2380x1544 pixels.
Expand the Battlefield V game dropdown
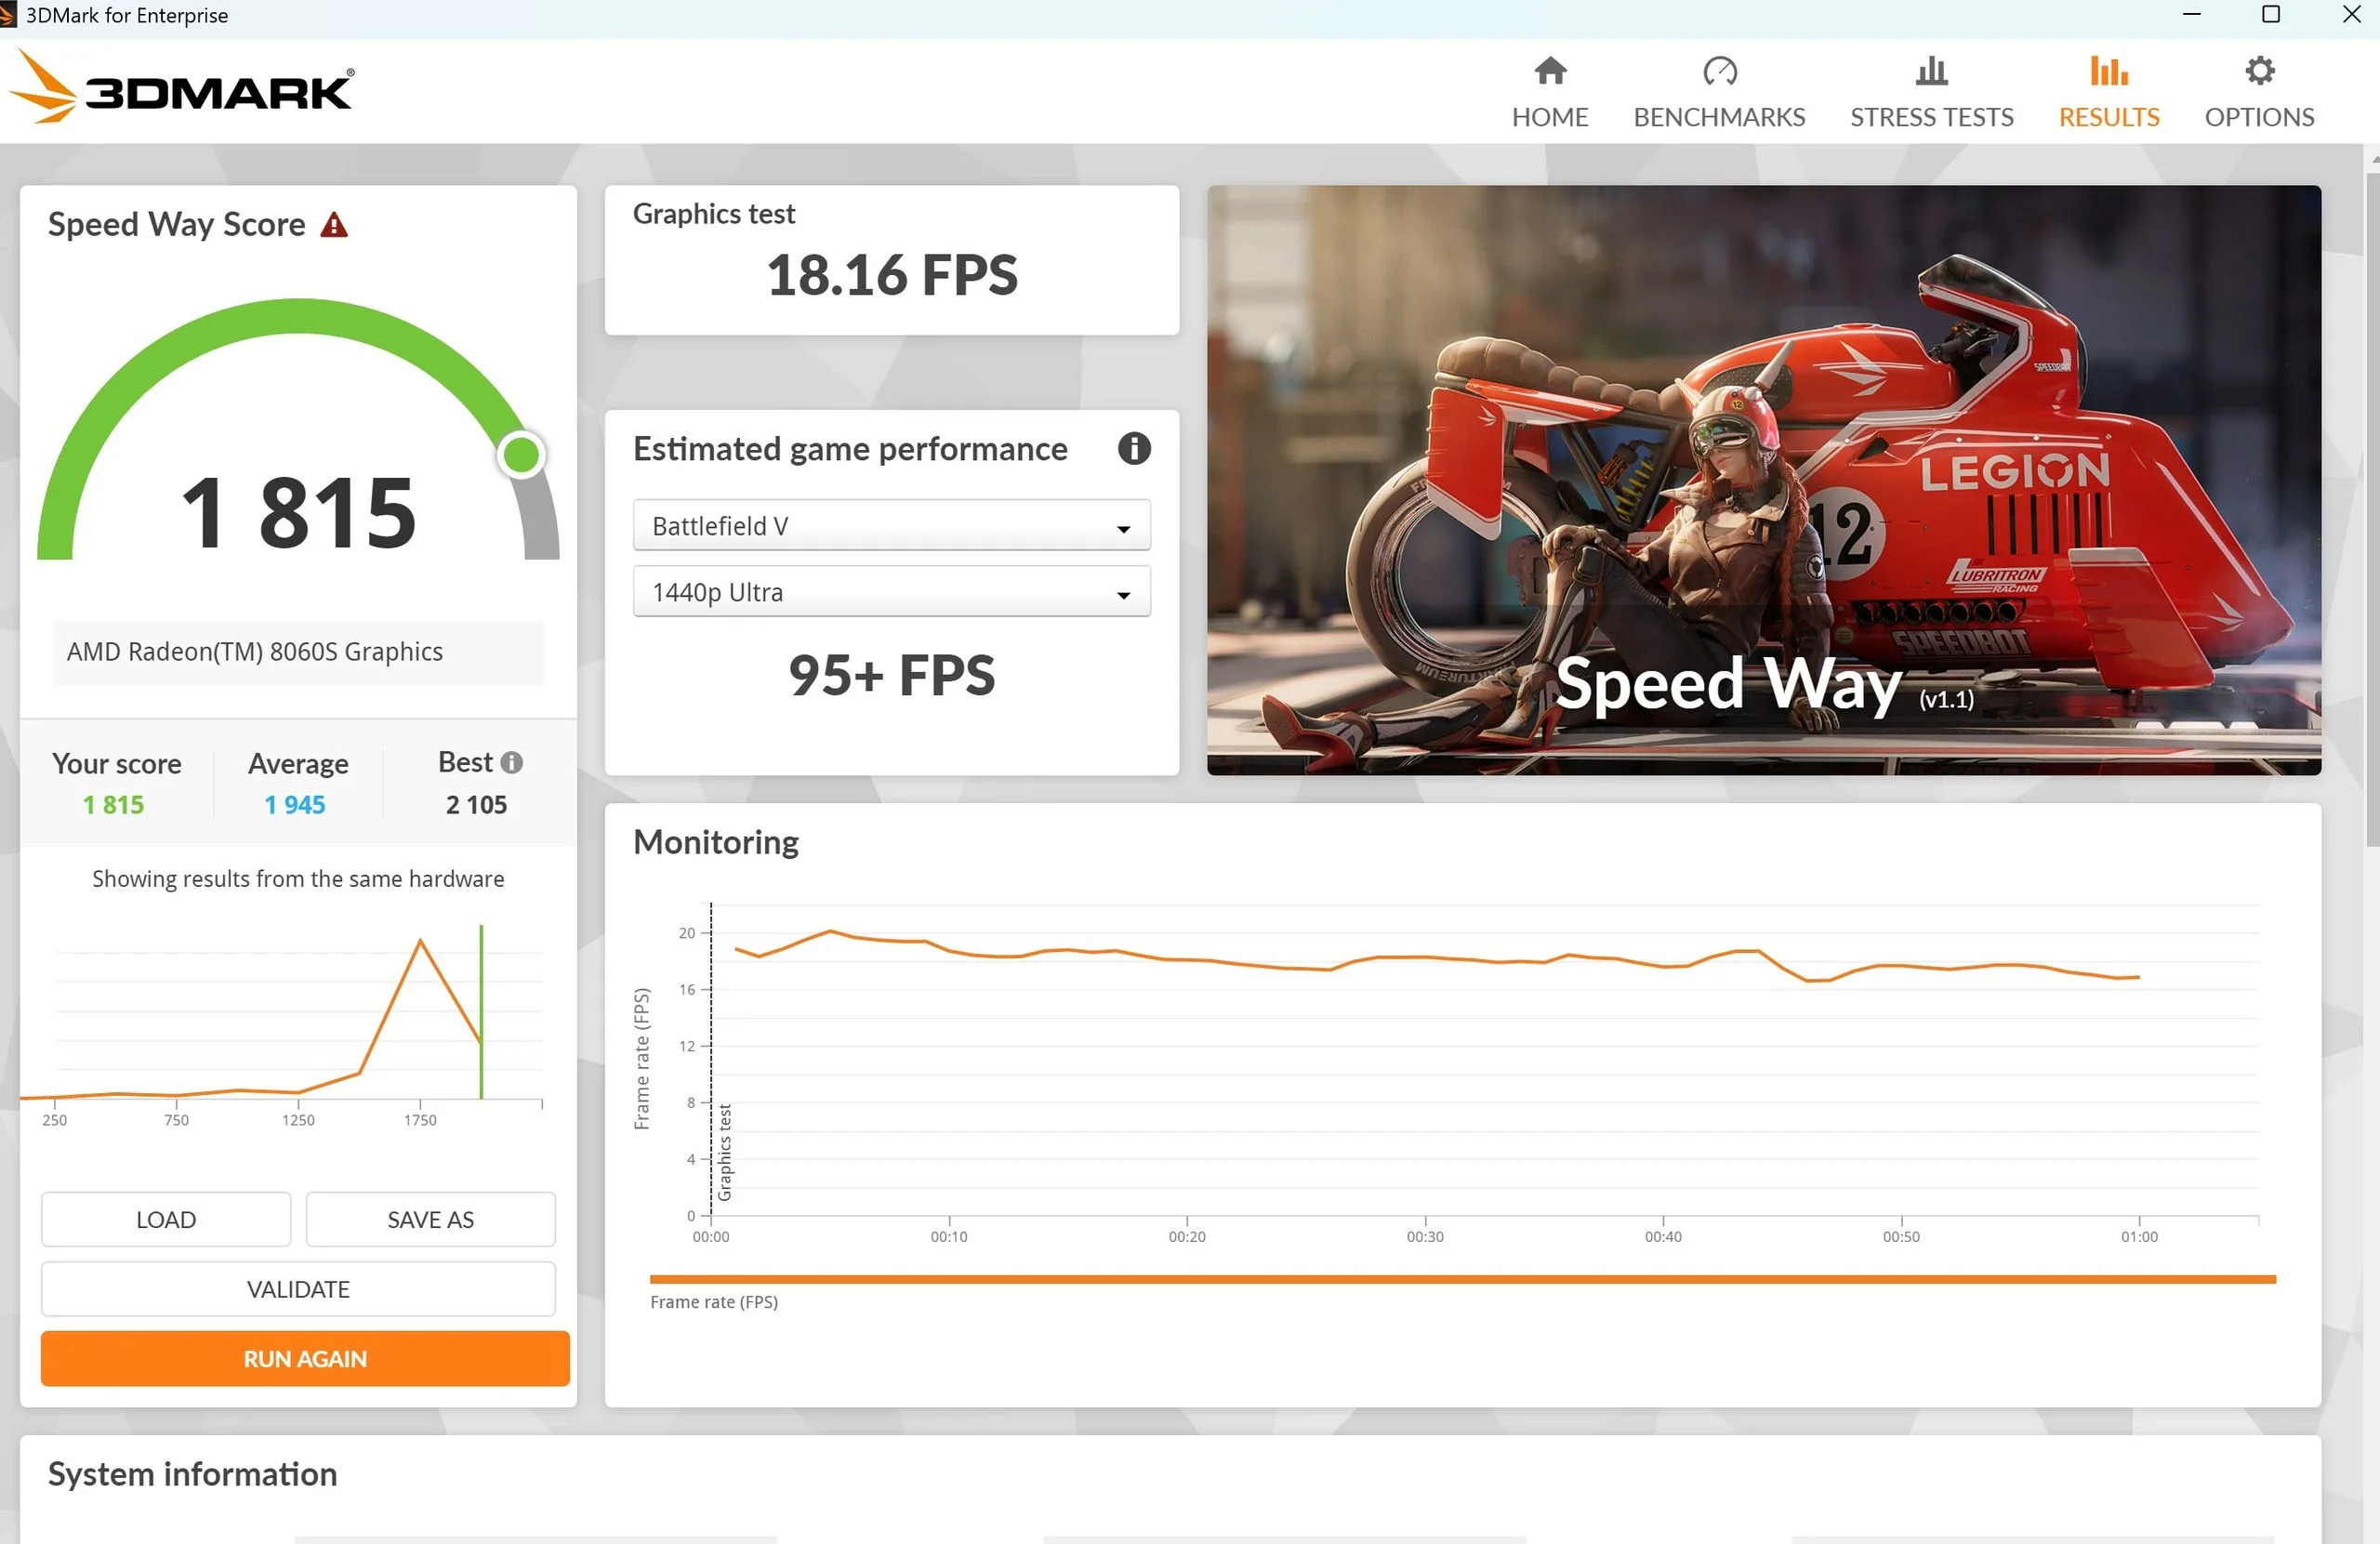tap(891, 526)
